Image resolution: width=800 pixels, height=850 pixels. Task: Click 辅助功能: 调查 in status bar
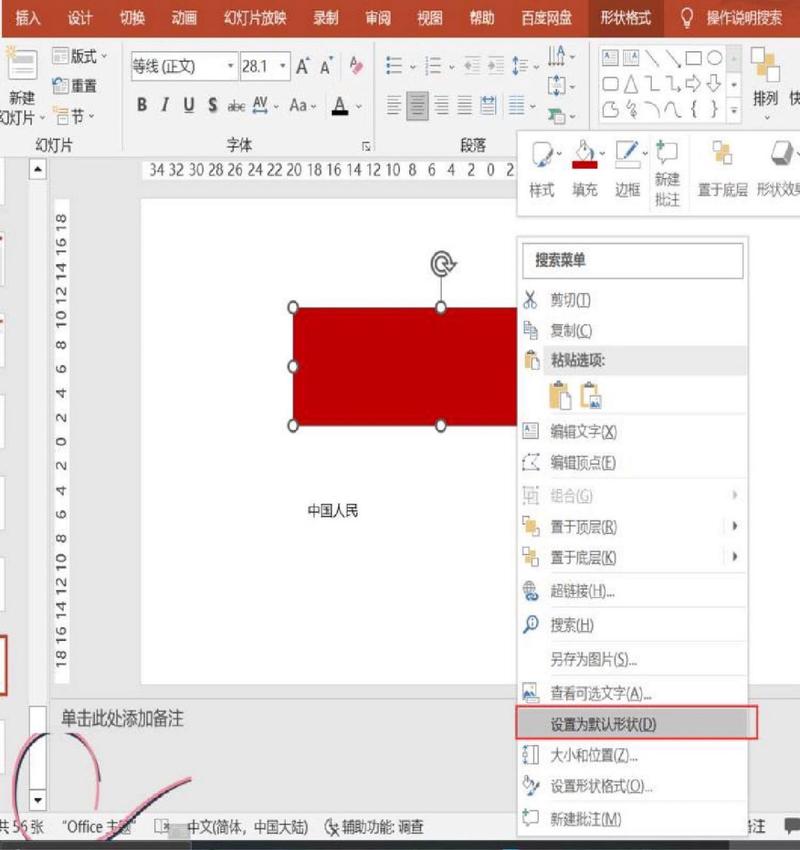click(374, 827)
